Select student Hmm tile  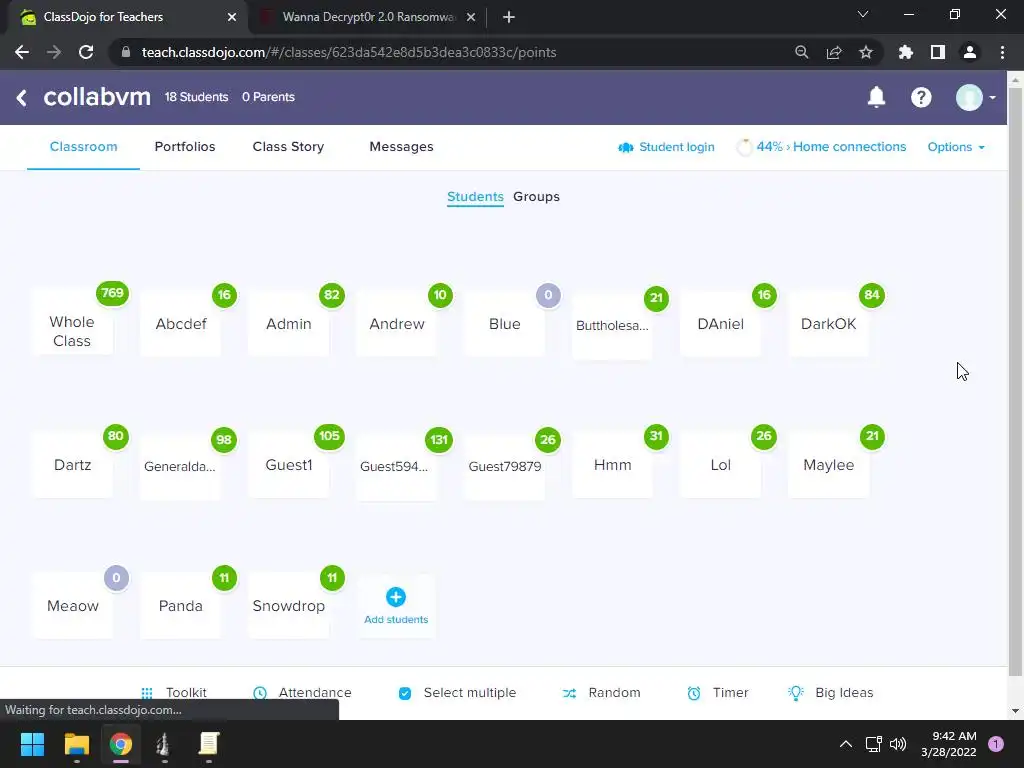(x=613, y=465)
